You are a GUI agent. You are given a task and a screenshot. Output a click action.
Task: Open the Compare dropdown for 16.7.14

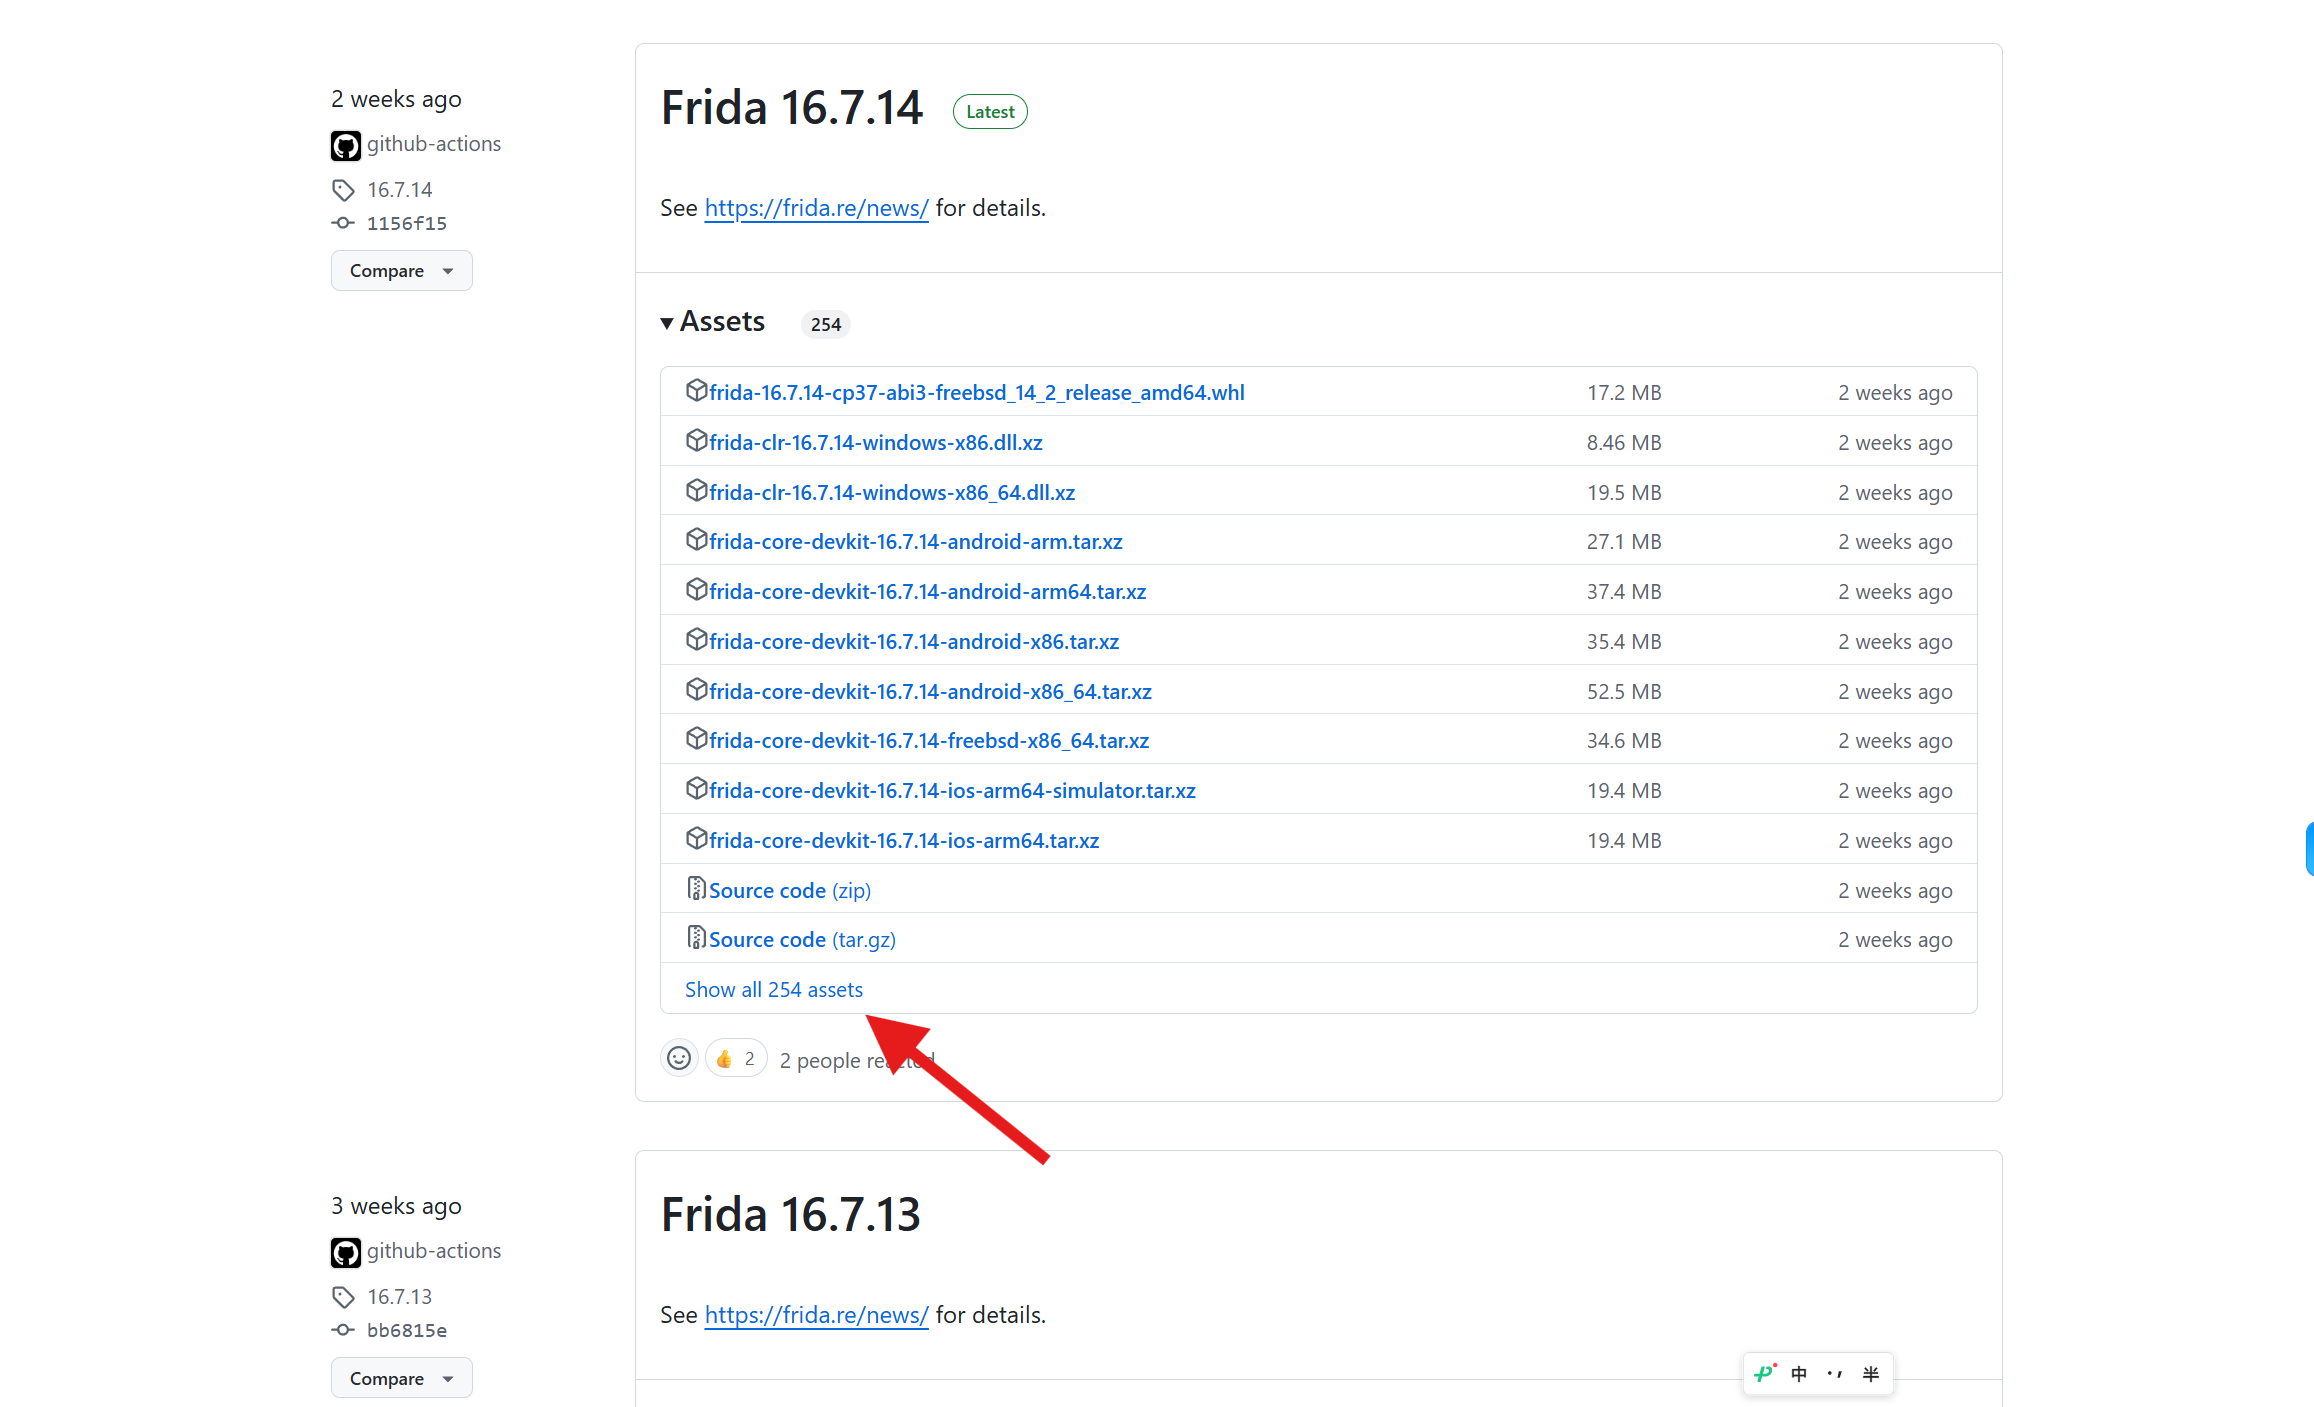[x=402, y=271]
